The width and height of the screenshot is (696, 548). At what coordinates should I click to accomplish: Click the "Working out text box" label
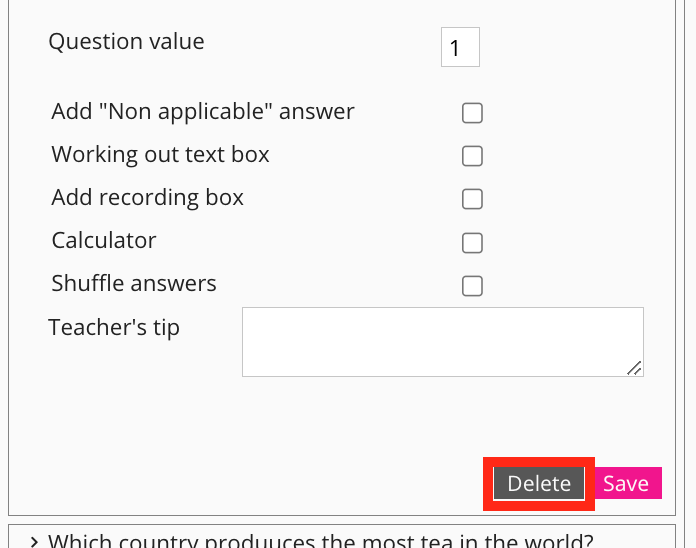(x=160, y=155)
